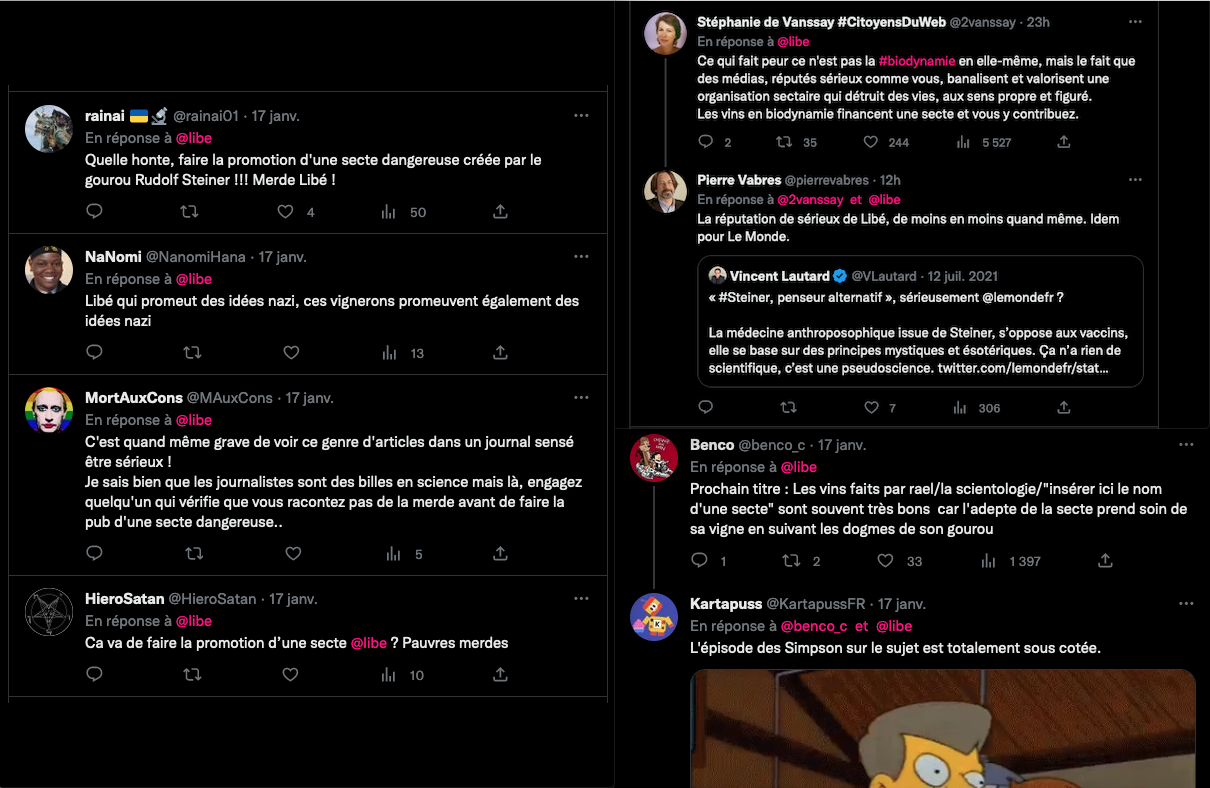This screenshot has width=1210, height=788.
Task: Open @benco_c mention in Kartapuss's reply
Action: [x=814, y=626]
